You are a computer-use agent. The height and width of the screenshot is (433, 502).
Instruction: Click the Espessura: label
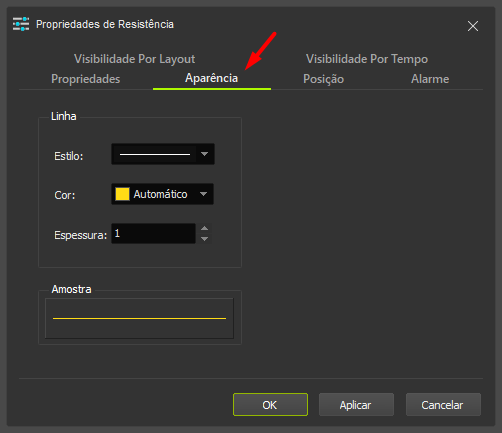tap(81, 235)
